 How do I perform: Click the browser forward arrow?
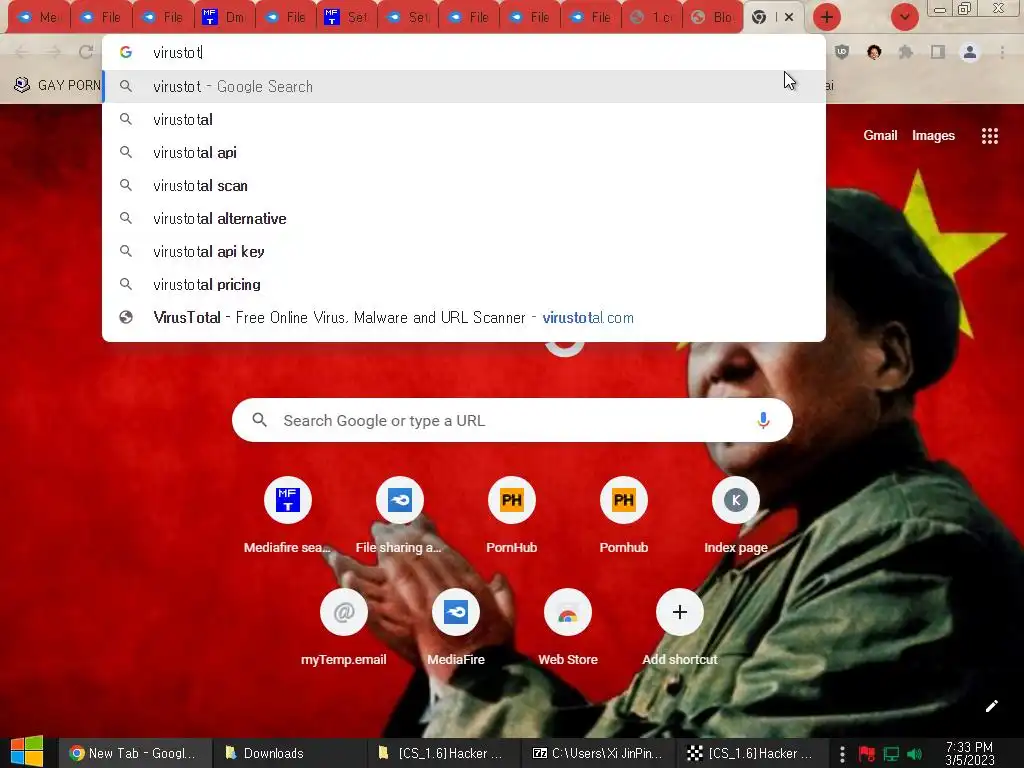54,52
